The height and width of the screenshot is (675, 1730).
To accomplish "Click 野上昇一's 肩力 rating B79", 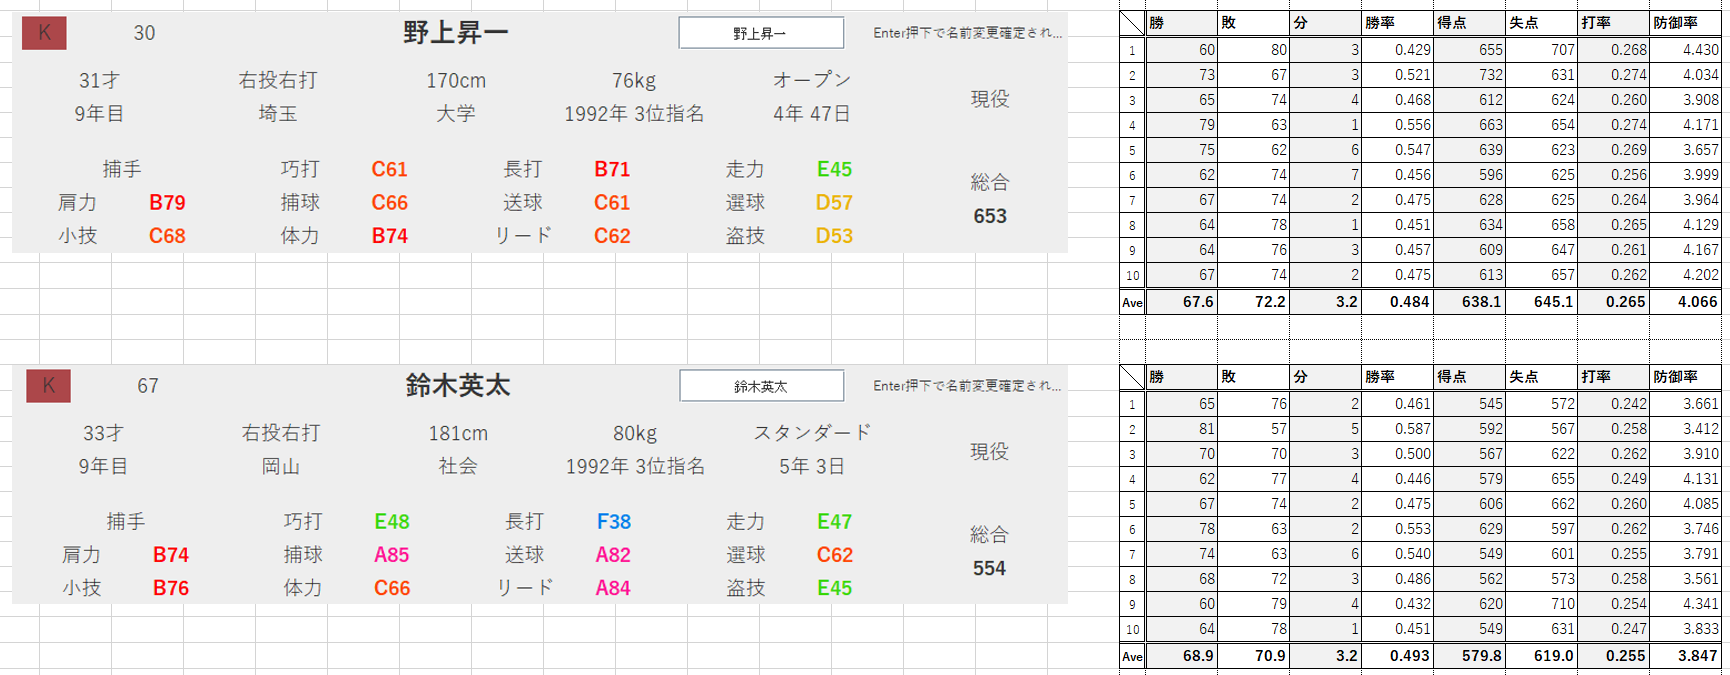I will point(167,202).
